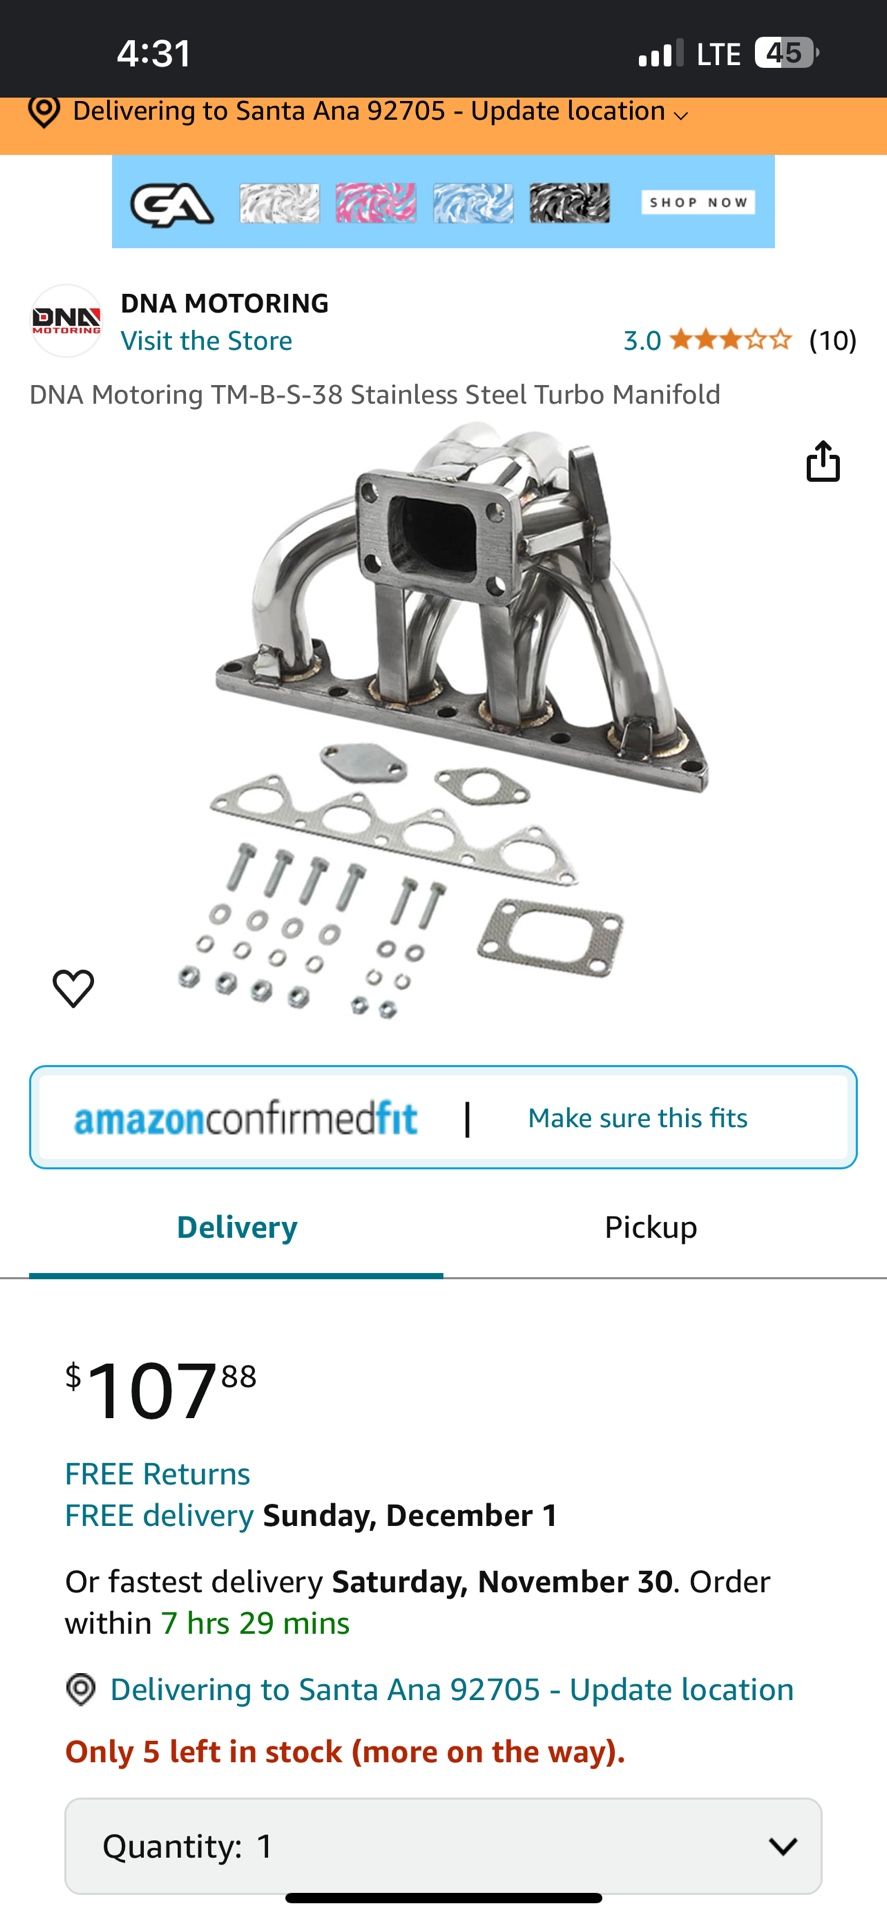Screen dimensions: 887x1920
Task: Open the Quantity dropdown
Action: (x=443, y=1846)
